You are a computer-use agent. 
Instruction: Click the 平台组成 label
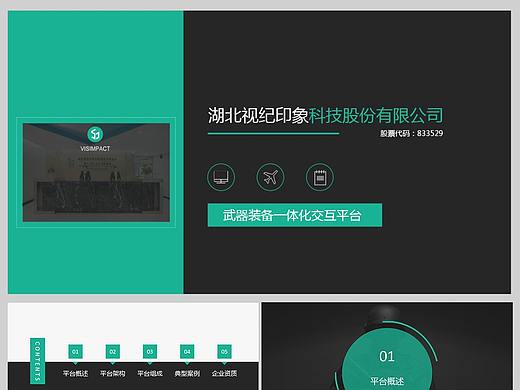tap(150, 373)
